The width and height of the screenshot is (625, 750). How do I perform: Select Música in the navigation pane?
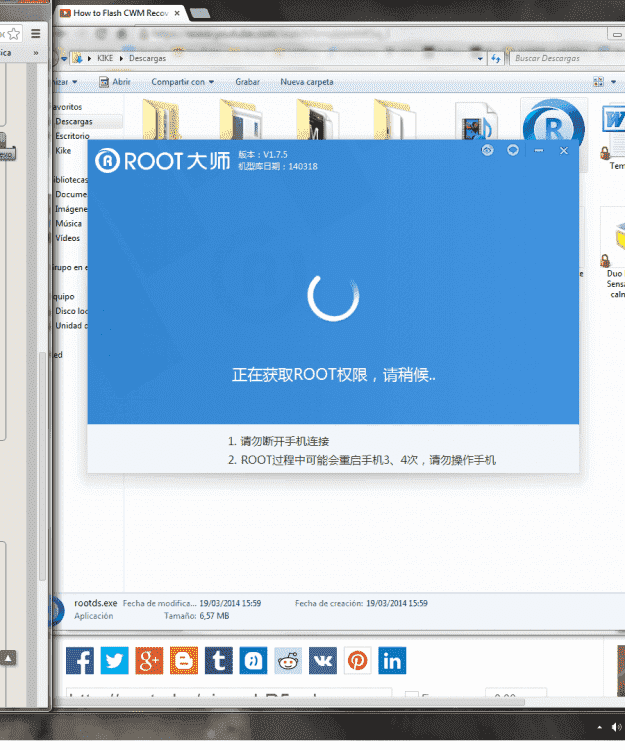(x=68, y=223)
